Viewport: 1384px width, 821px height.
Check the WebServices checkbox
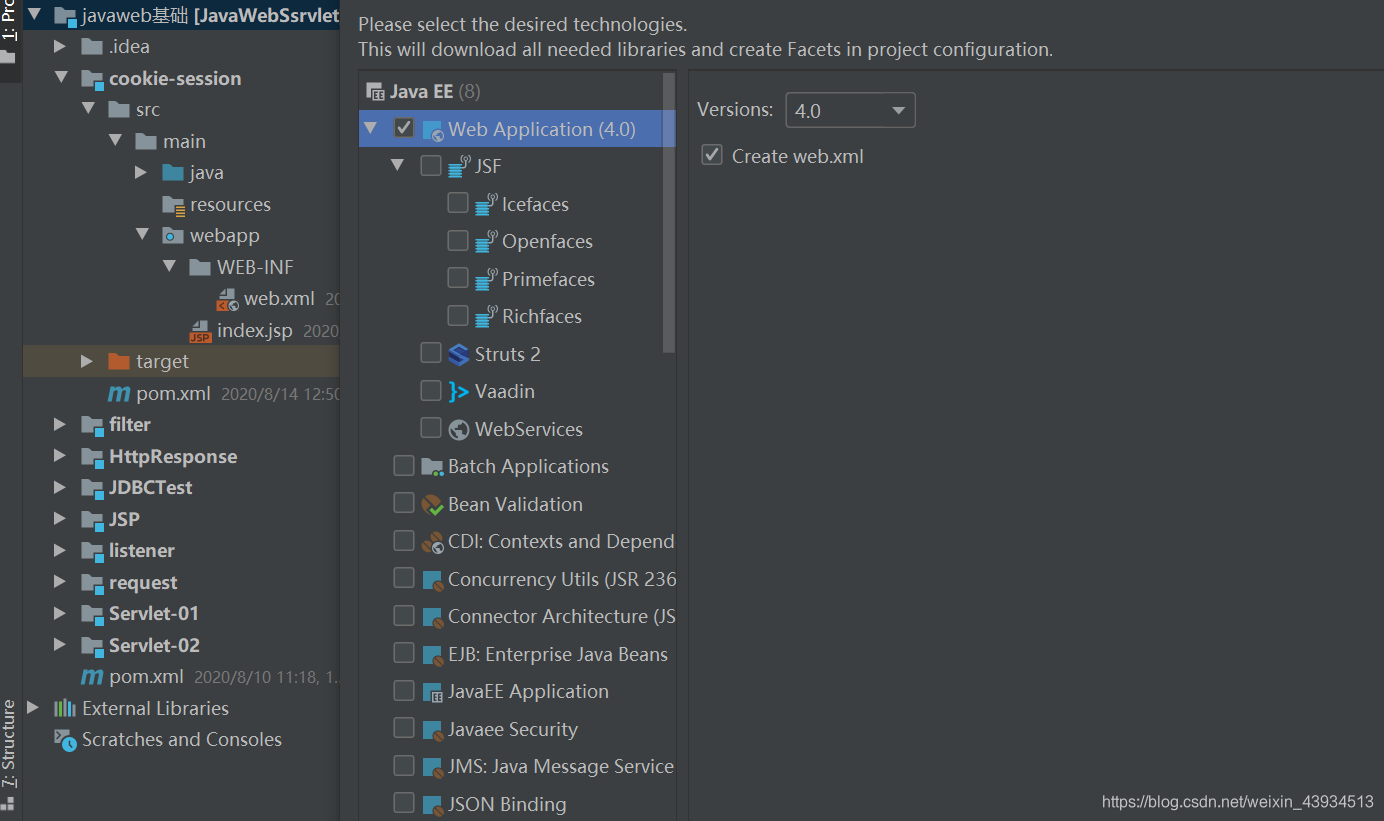click(431, 428)
